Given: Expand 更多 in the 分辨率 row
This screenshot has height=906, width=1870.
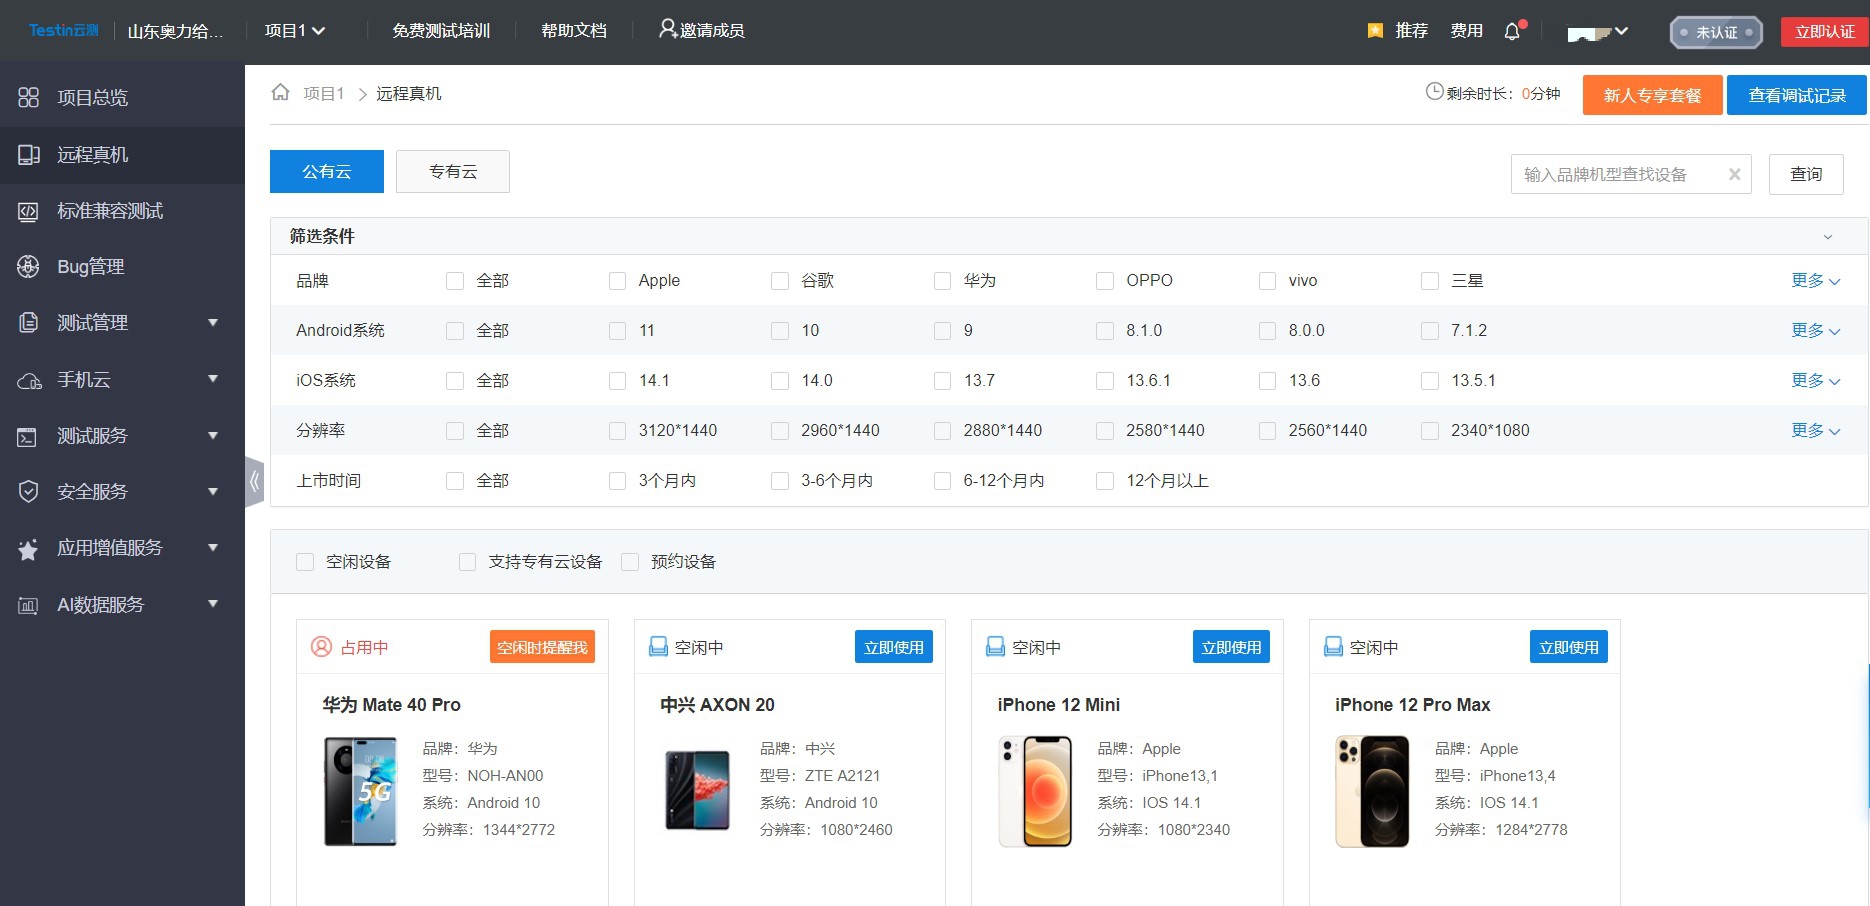Looking at the screenshot, I should point(1815,431).
